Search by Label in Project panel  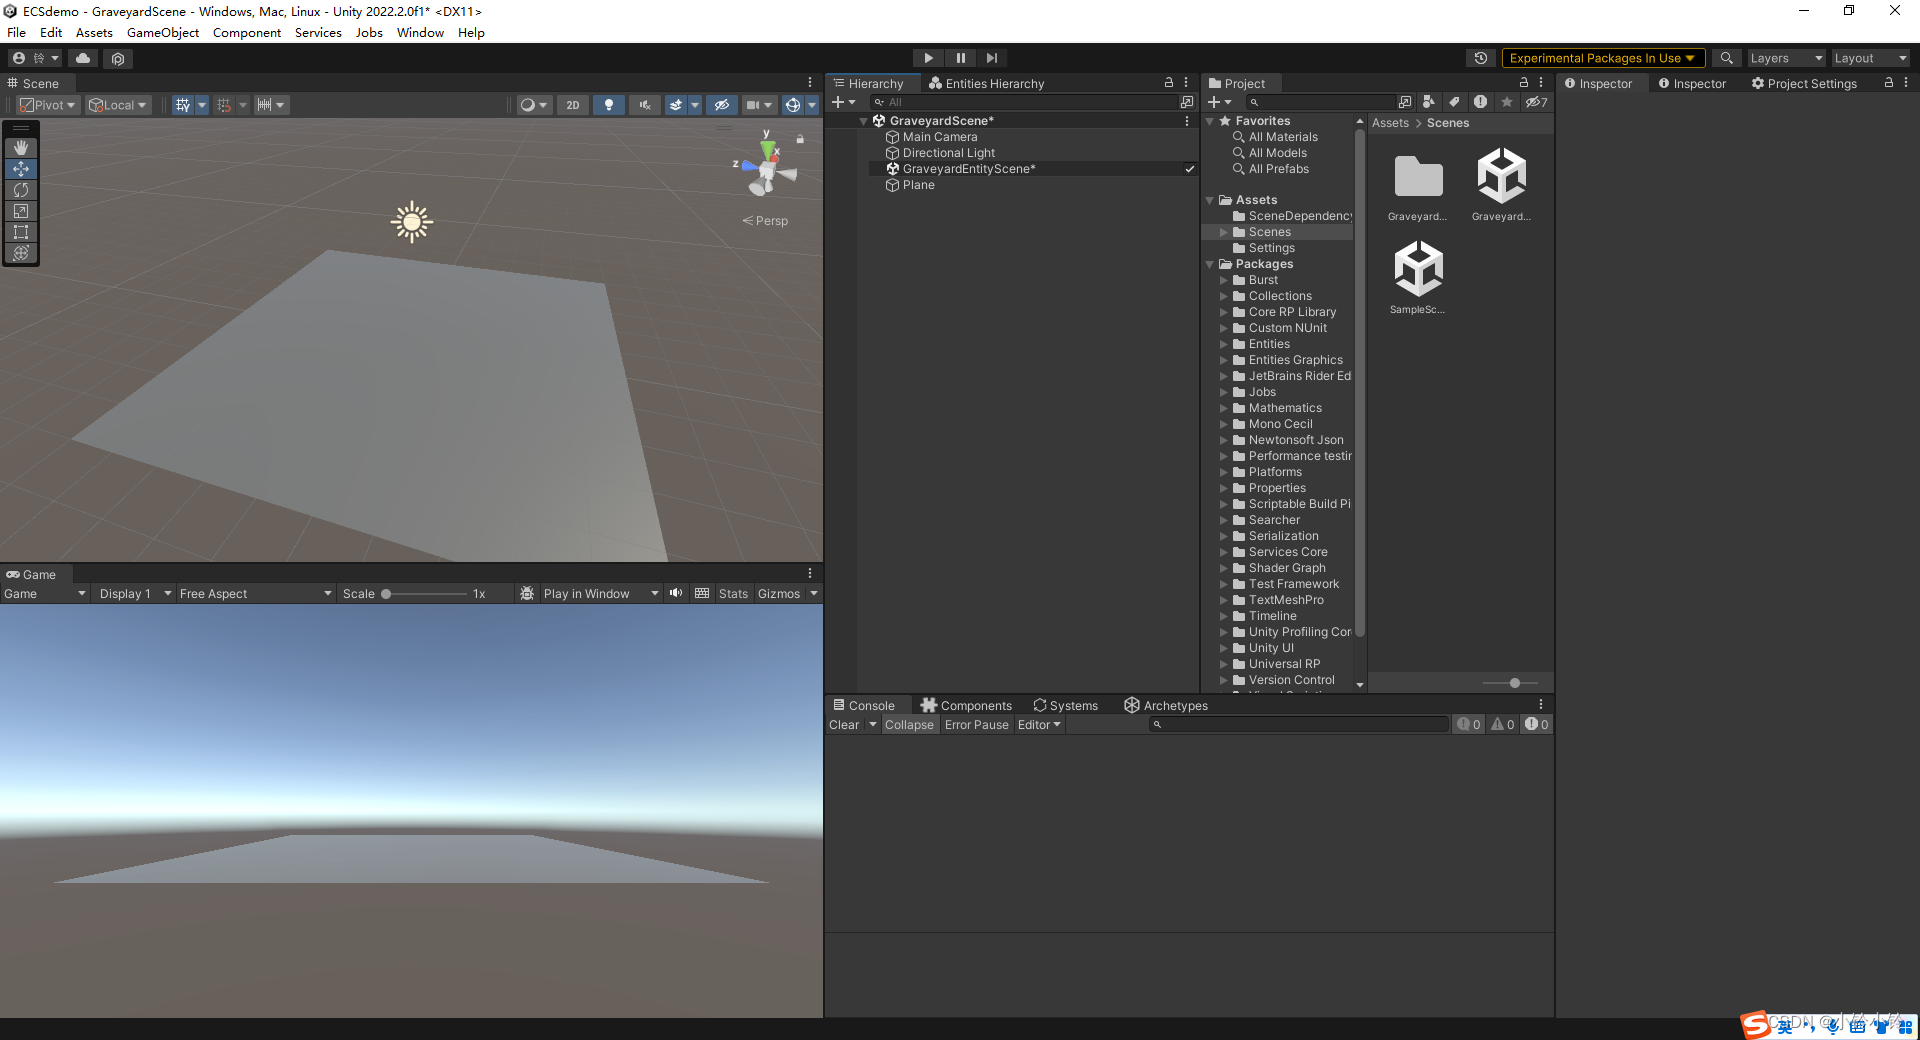(1455, 102)
